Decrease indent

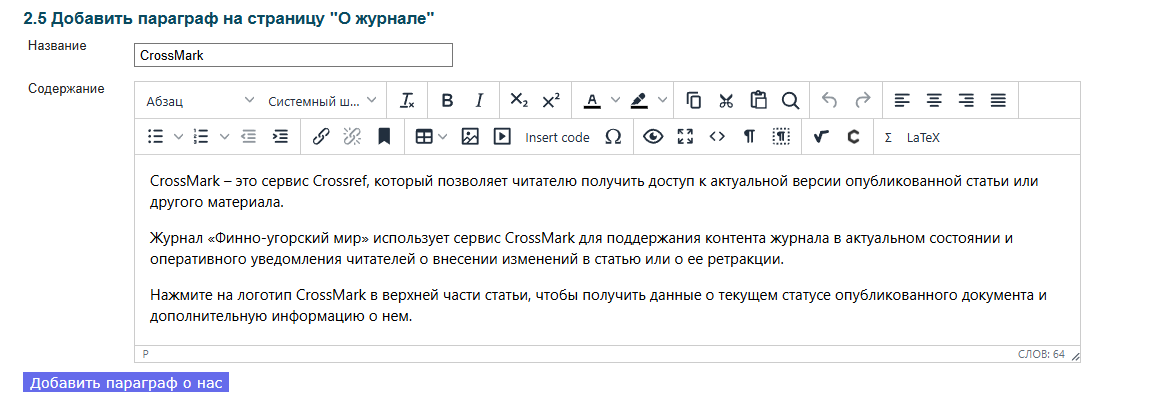[248, 137]
